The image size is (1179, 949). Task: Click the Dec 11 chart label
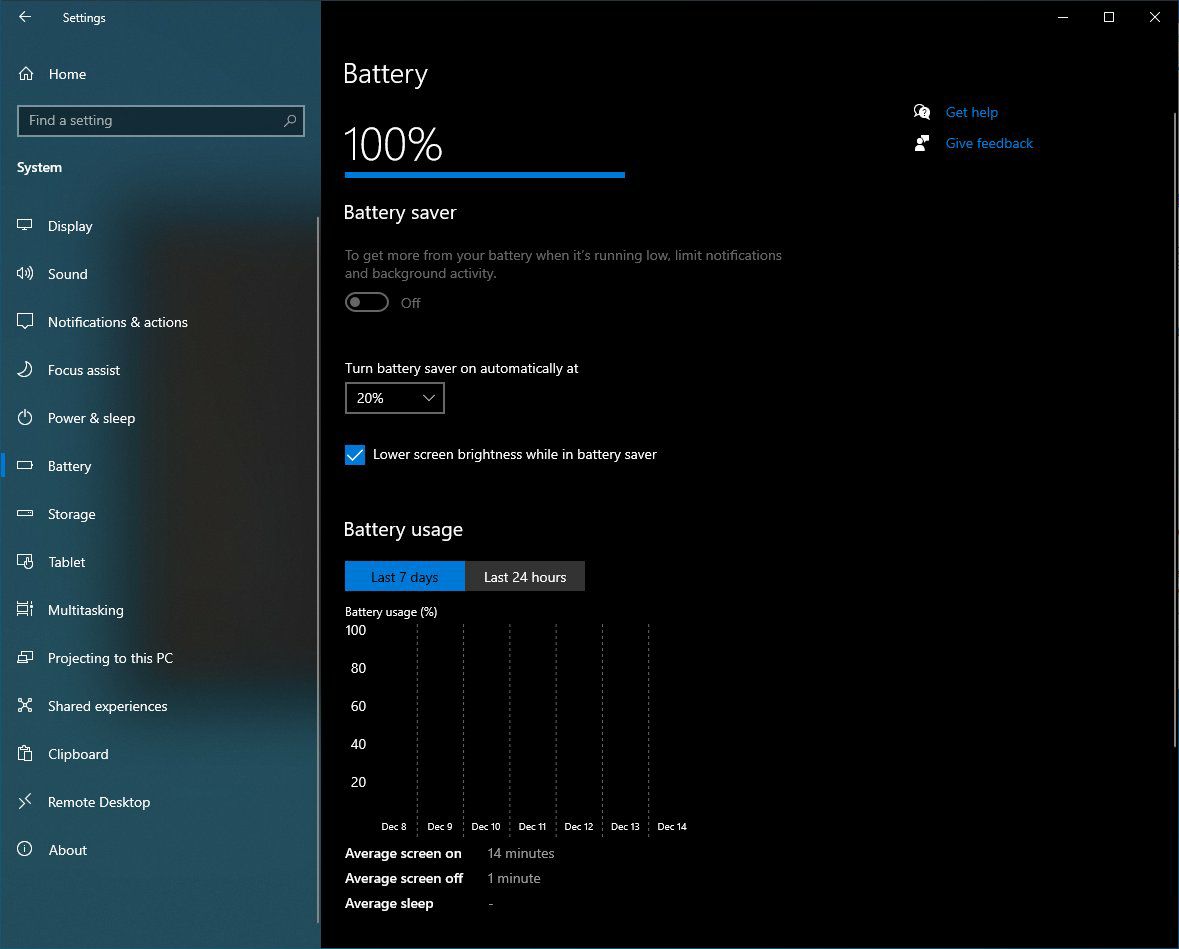(532, 826)
